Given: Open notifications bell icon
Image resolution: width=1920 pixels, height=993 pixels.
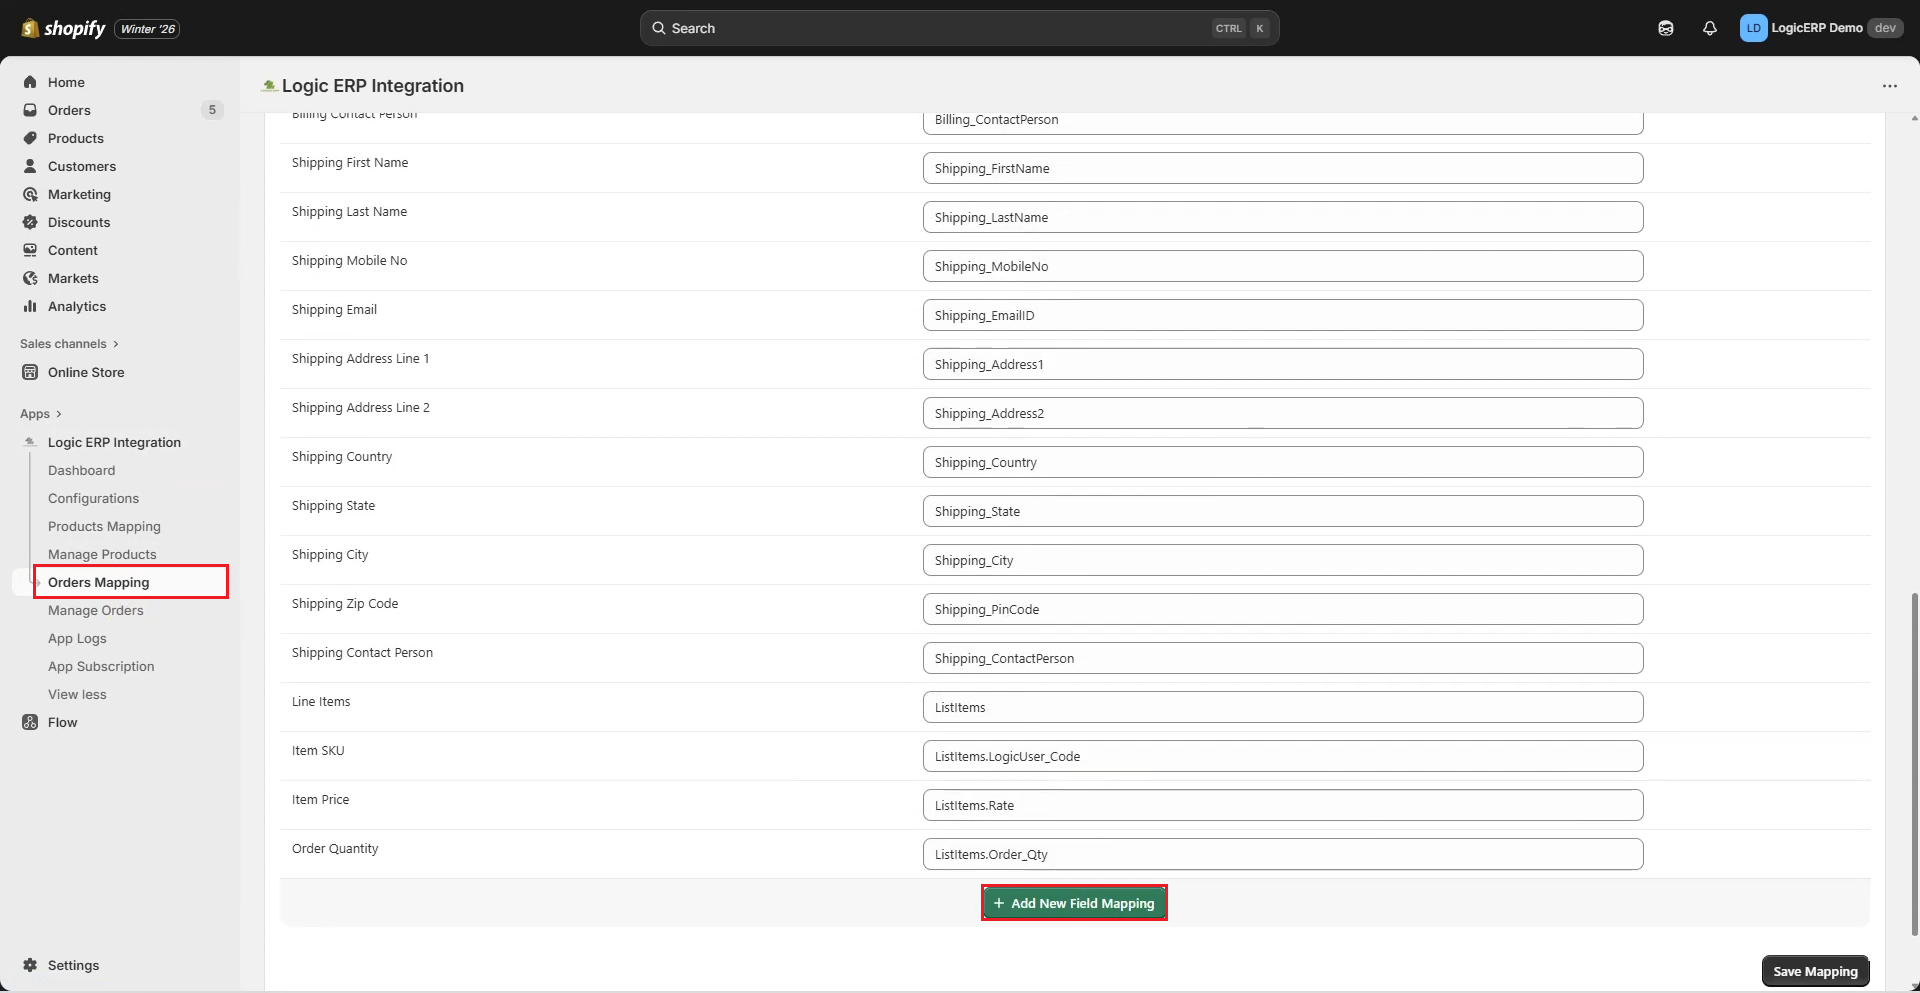Looking at the screenshot, I should click(x=1710, y=28).
